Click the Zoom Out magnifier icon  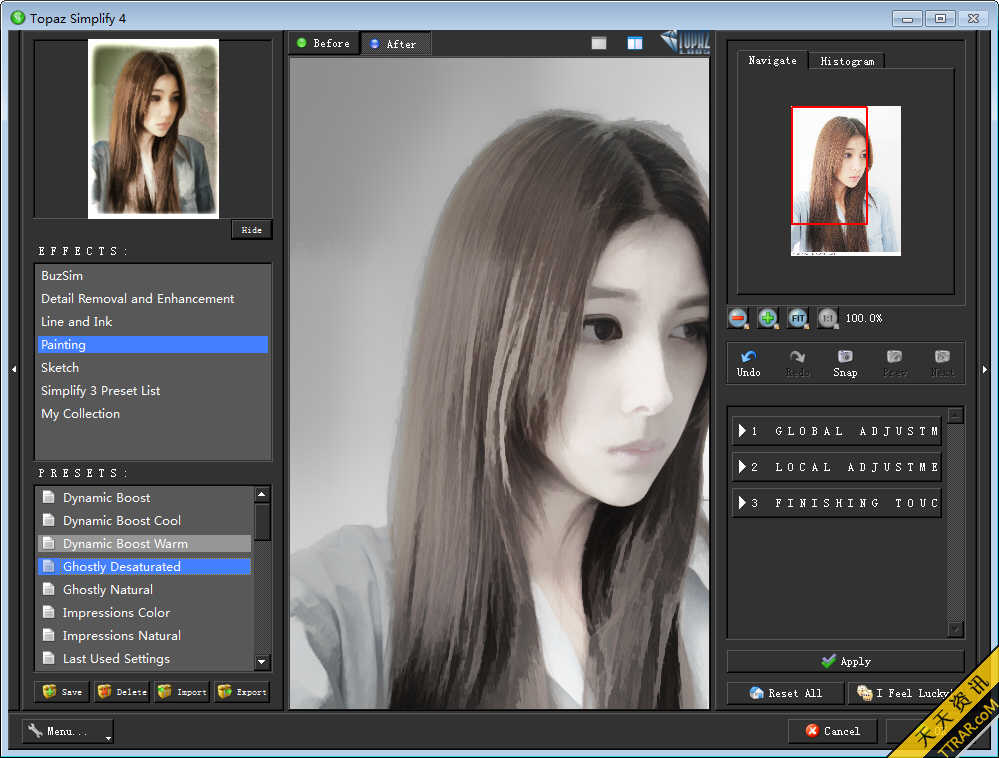(x=738, y=317)
